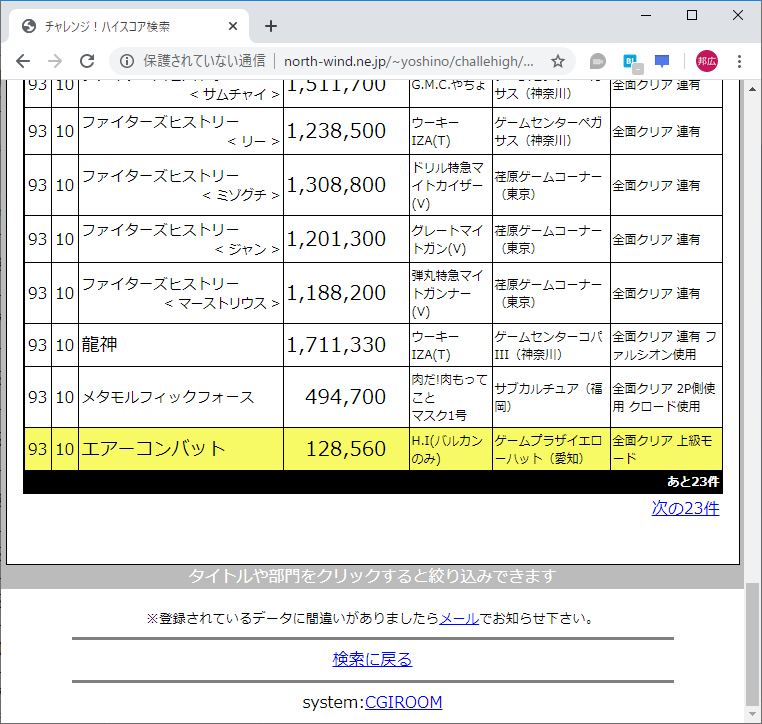Click player name 肉だ!肉もってこと マスク1号
Viewport: 762px width, 724px height.
(450, 397)
